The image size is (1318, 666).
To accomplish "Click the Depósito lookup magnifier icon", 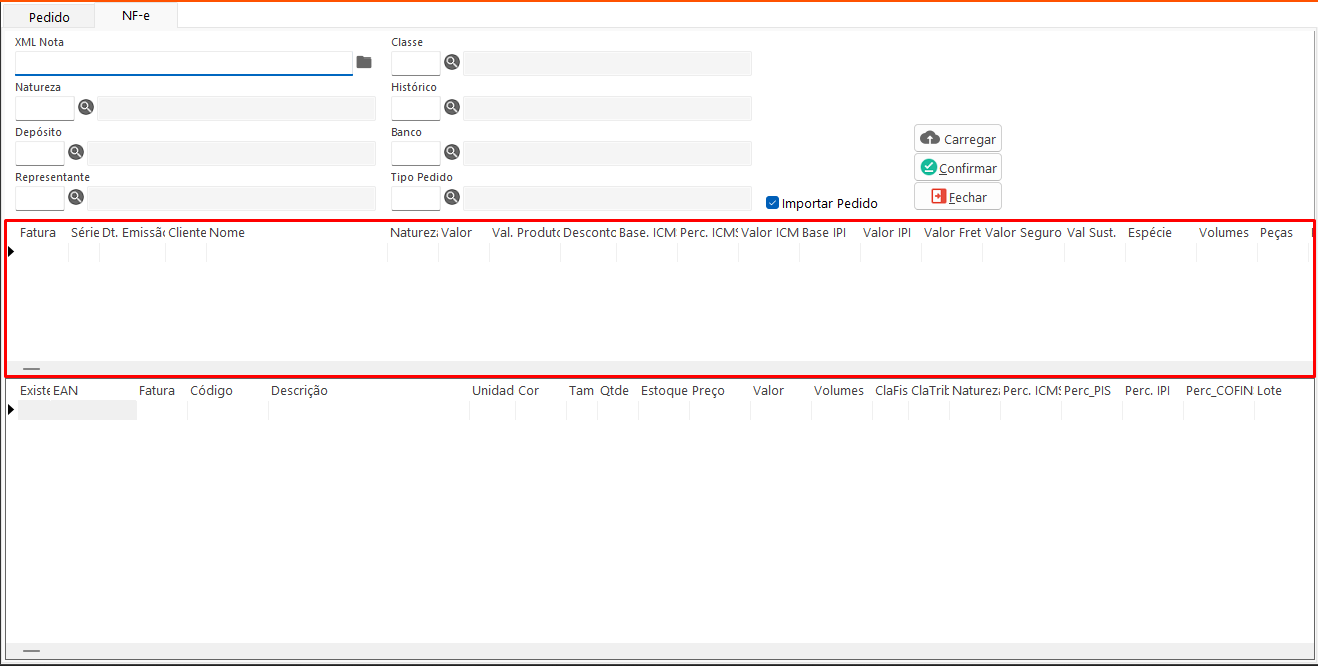I will [76, 152].
